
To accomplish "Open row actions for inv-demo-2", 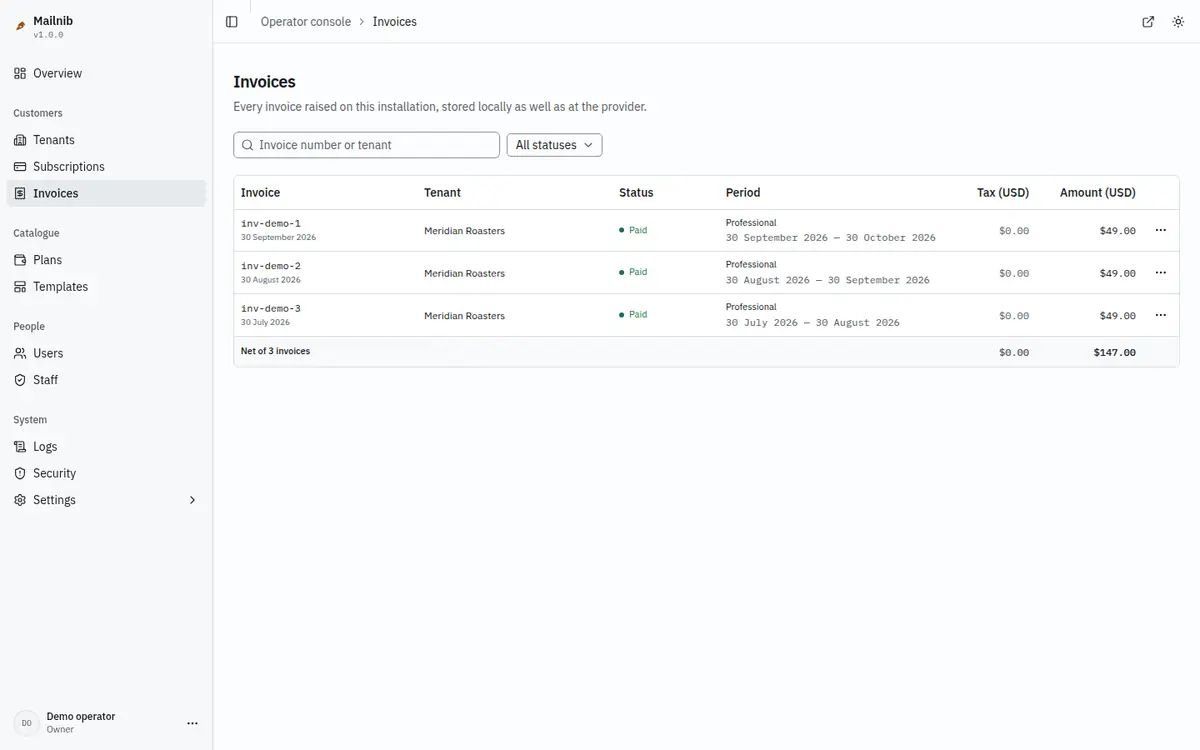I will tap(1161, 273).
